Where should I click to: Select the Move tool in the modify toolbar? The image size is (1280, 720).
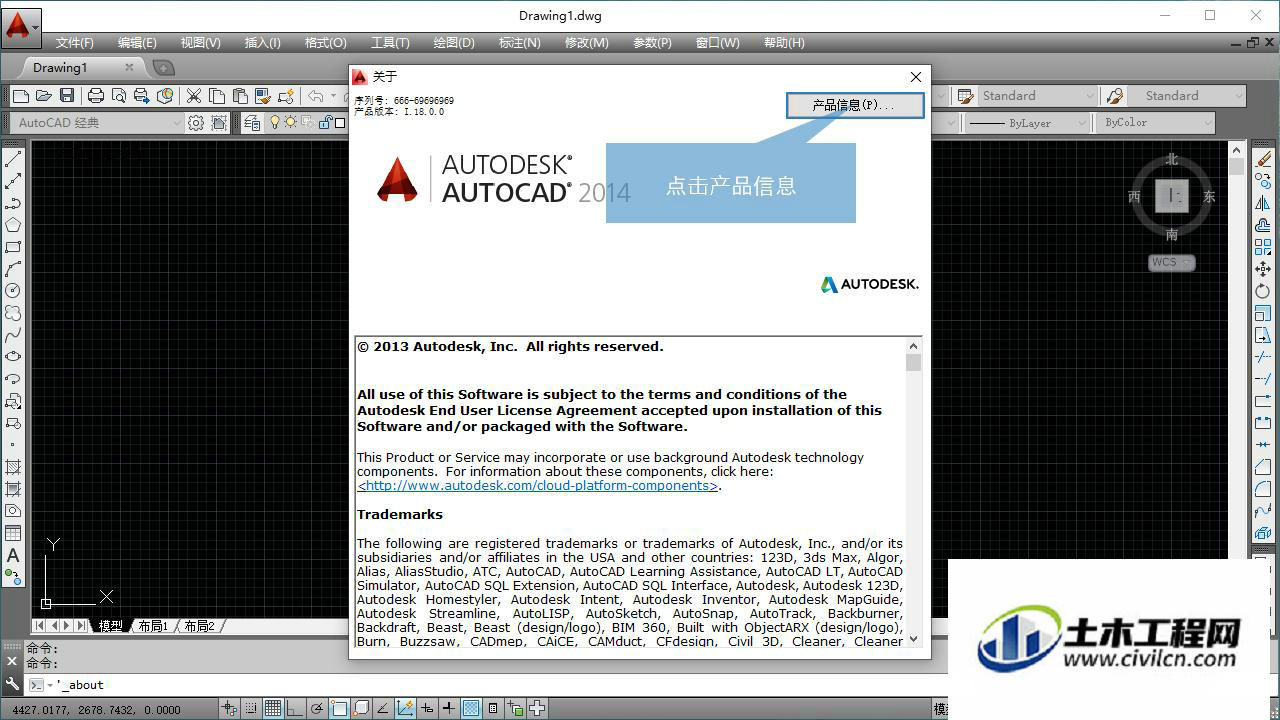[x=1263, y=269]
